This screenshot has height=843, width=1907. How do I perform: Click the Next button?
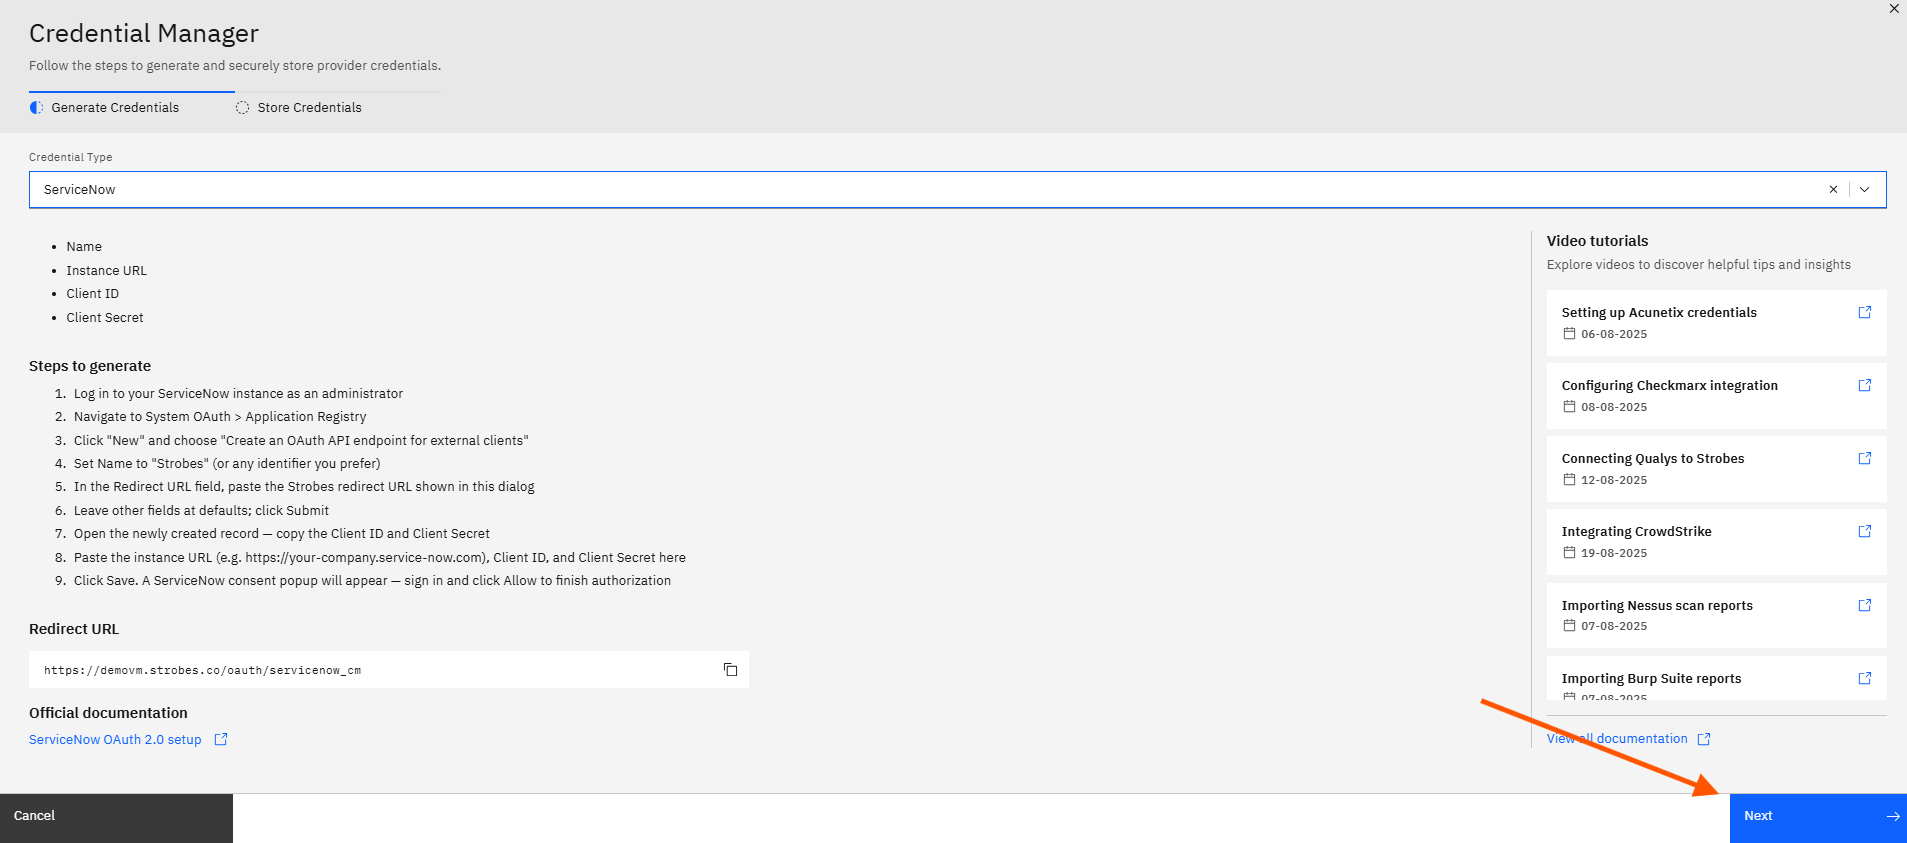click(x=1818, y=816)
